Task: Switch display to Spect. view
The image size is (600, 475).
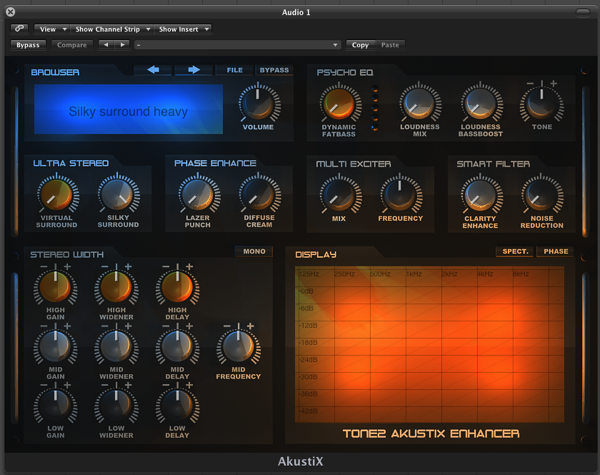Action: click(514, 252)
